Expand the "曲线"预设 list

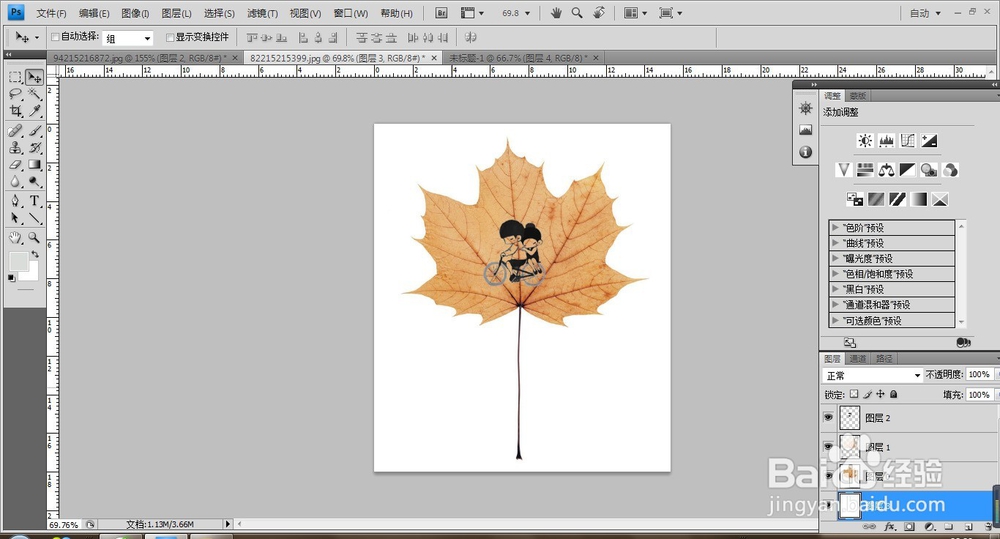[835, 243]
